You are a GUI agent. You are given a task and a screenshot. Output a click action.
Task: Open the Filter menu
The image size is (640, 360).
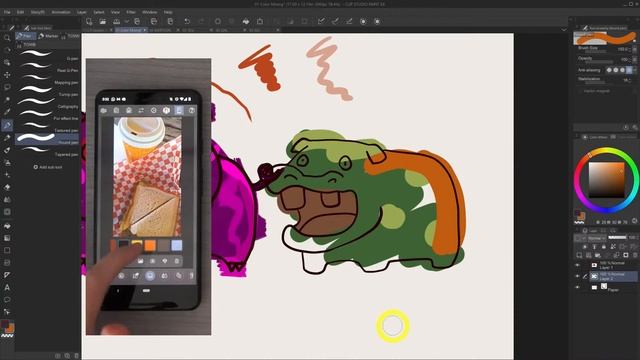click(131, 12)
